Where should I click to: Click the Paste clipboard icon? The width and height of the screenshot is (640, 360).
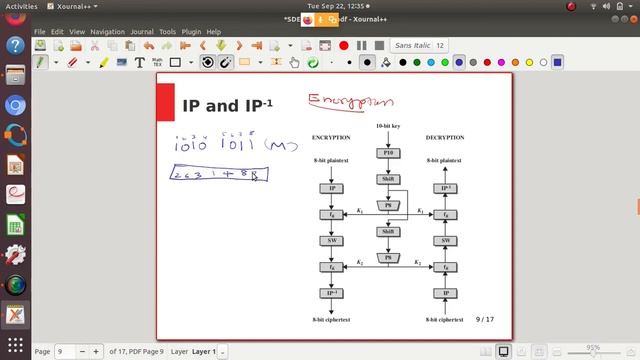130,45
